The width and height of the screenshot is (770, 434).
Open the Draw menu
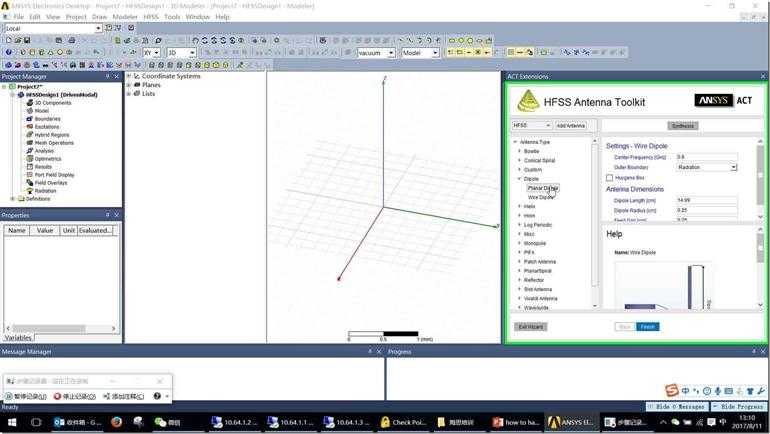click(100, 17)
